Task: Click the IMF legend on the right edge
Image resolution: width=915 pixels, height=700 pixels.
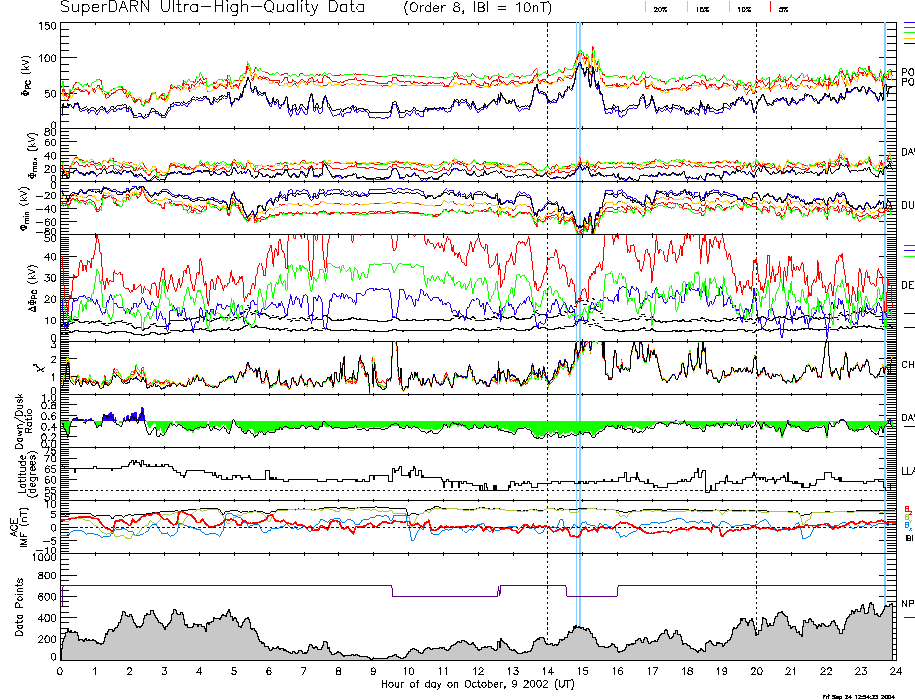Action: click(907, 524)
